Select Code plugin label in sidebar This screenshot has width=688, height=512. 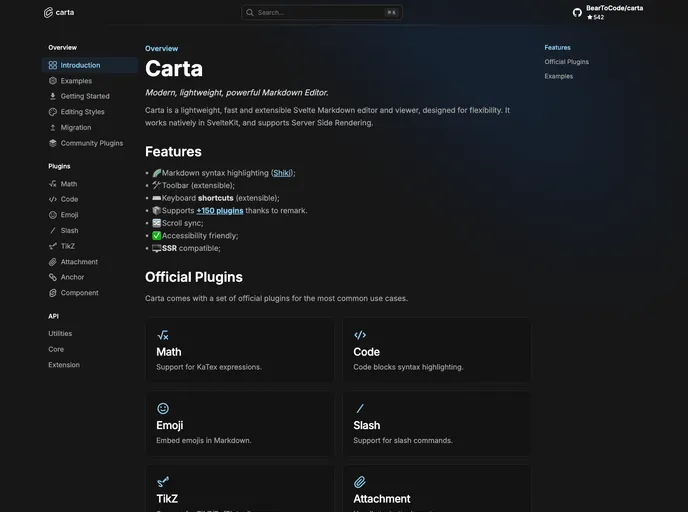pyautogui.click(x=69, y=199)
